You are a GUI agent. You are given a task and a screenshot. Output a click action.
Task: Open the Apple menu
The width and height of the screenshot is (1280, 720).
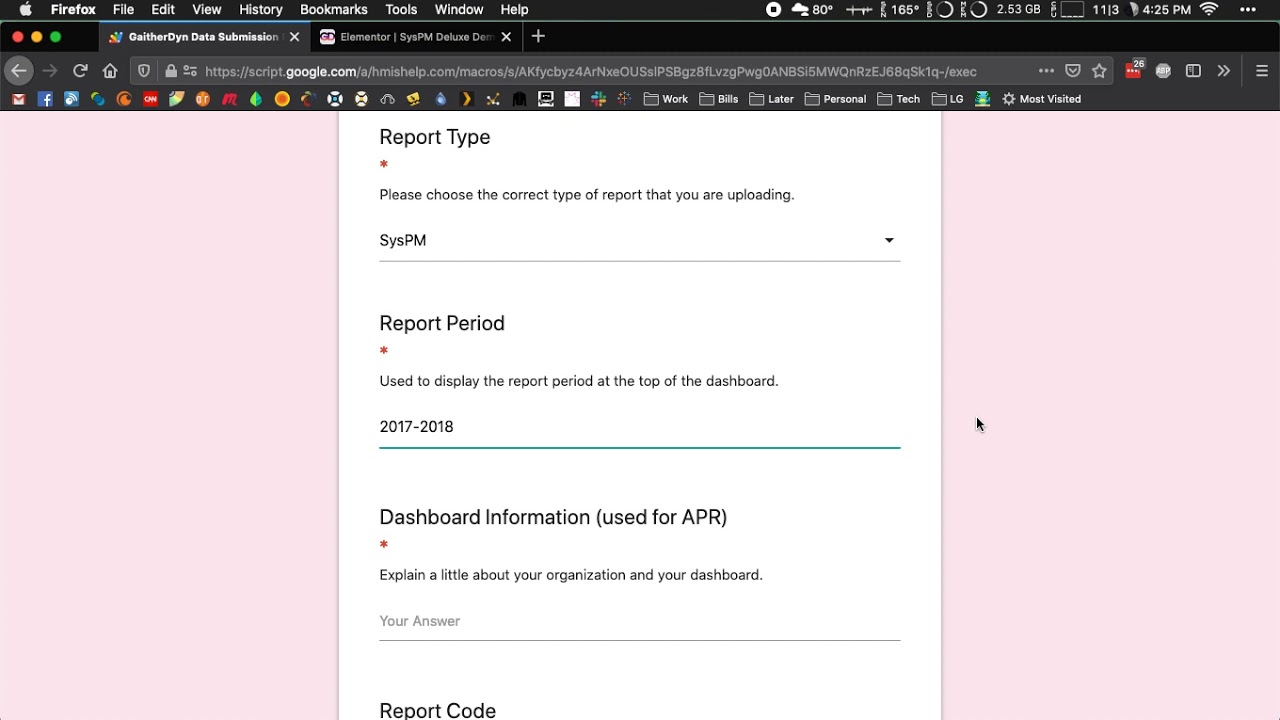[26, 9]
